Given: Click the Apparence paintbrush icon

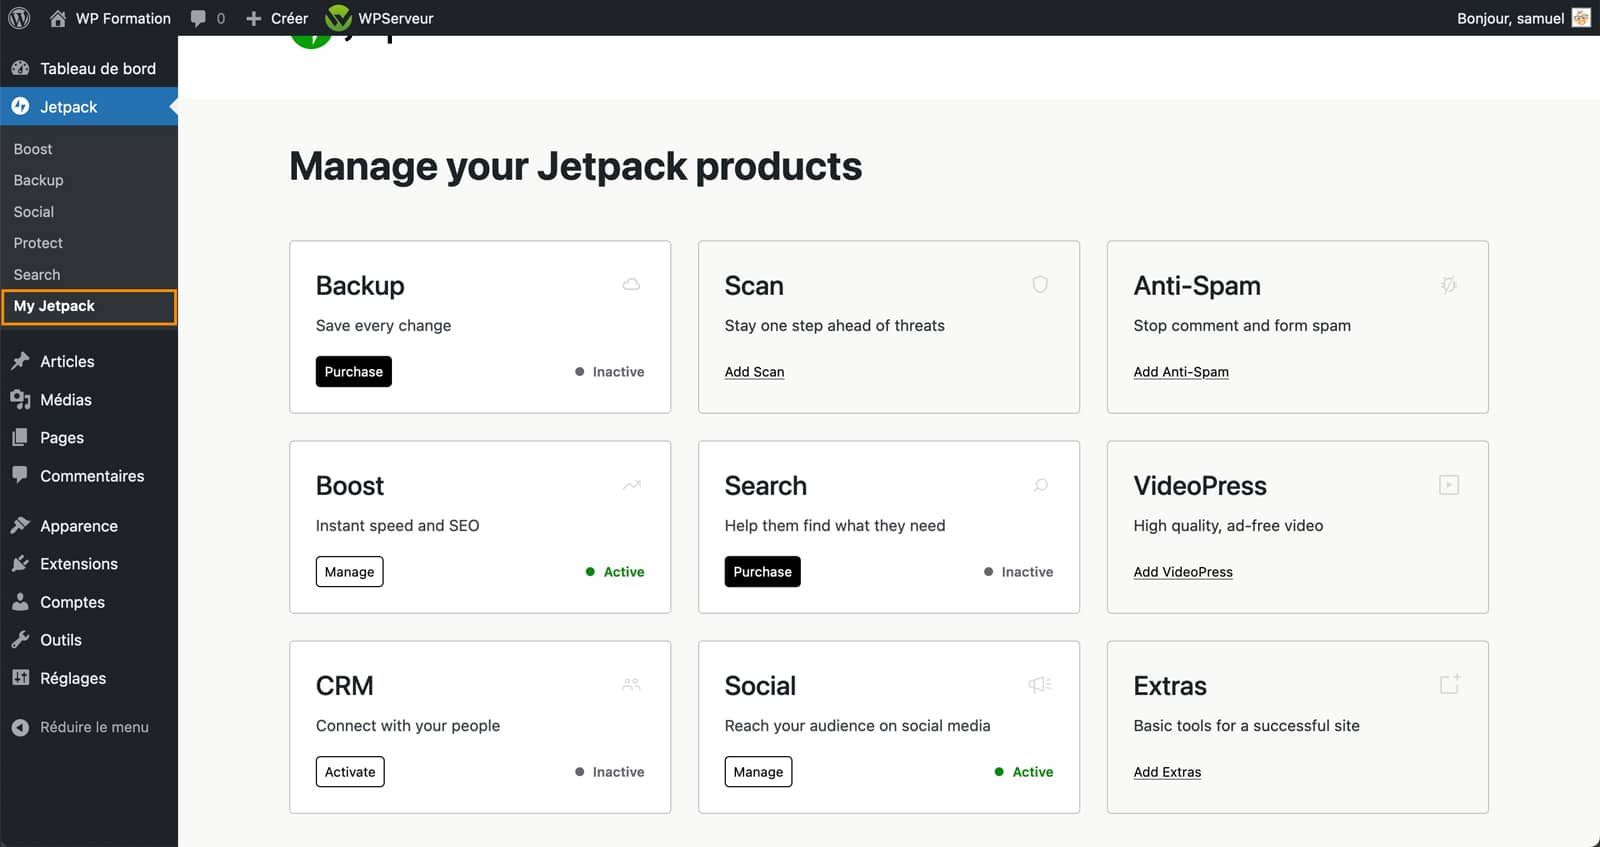Looking at the screenshot, I should 20,525.
